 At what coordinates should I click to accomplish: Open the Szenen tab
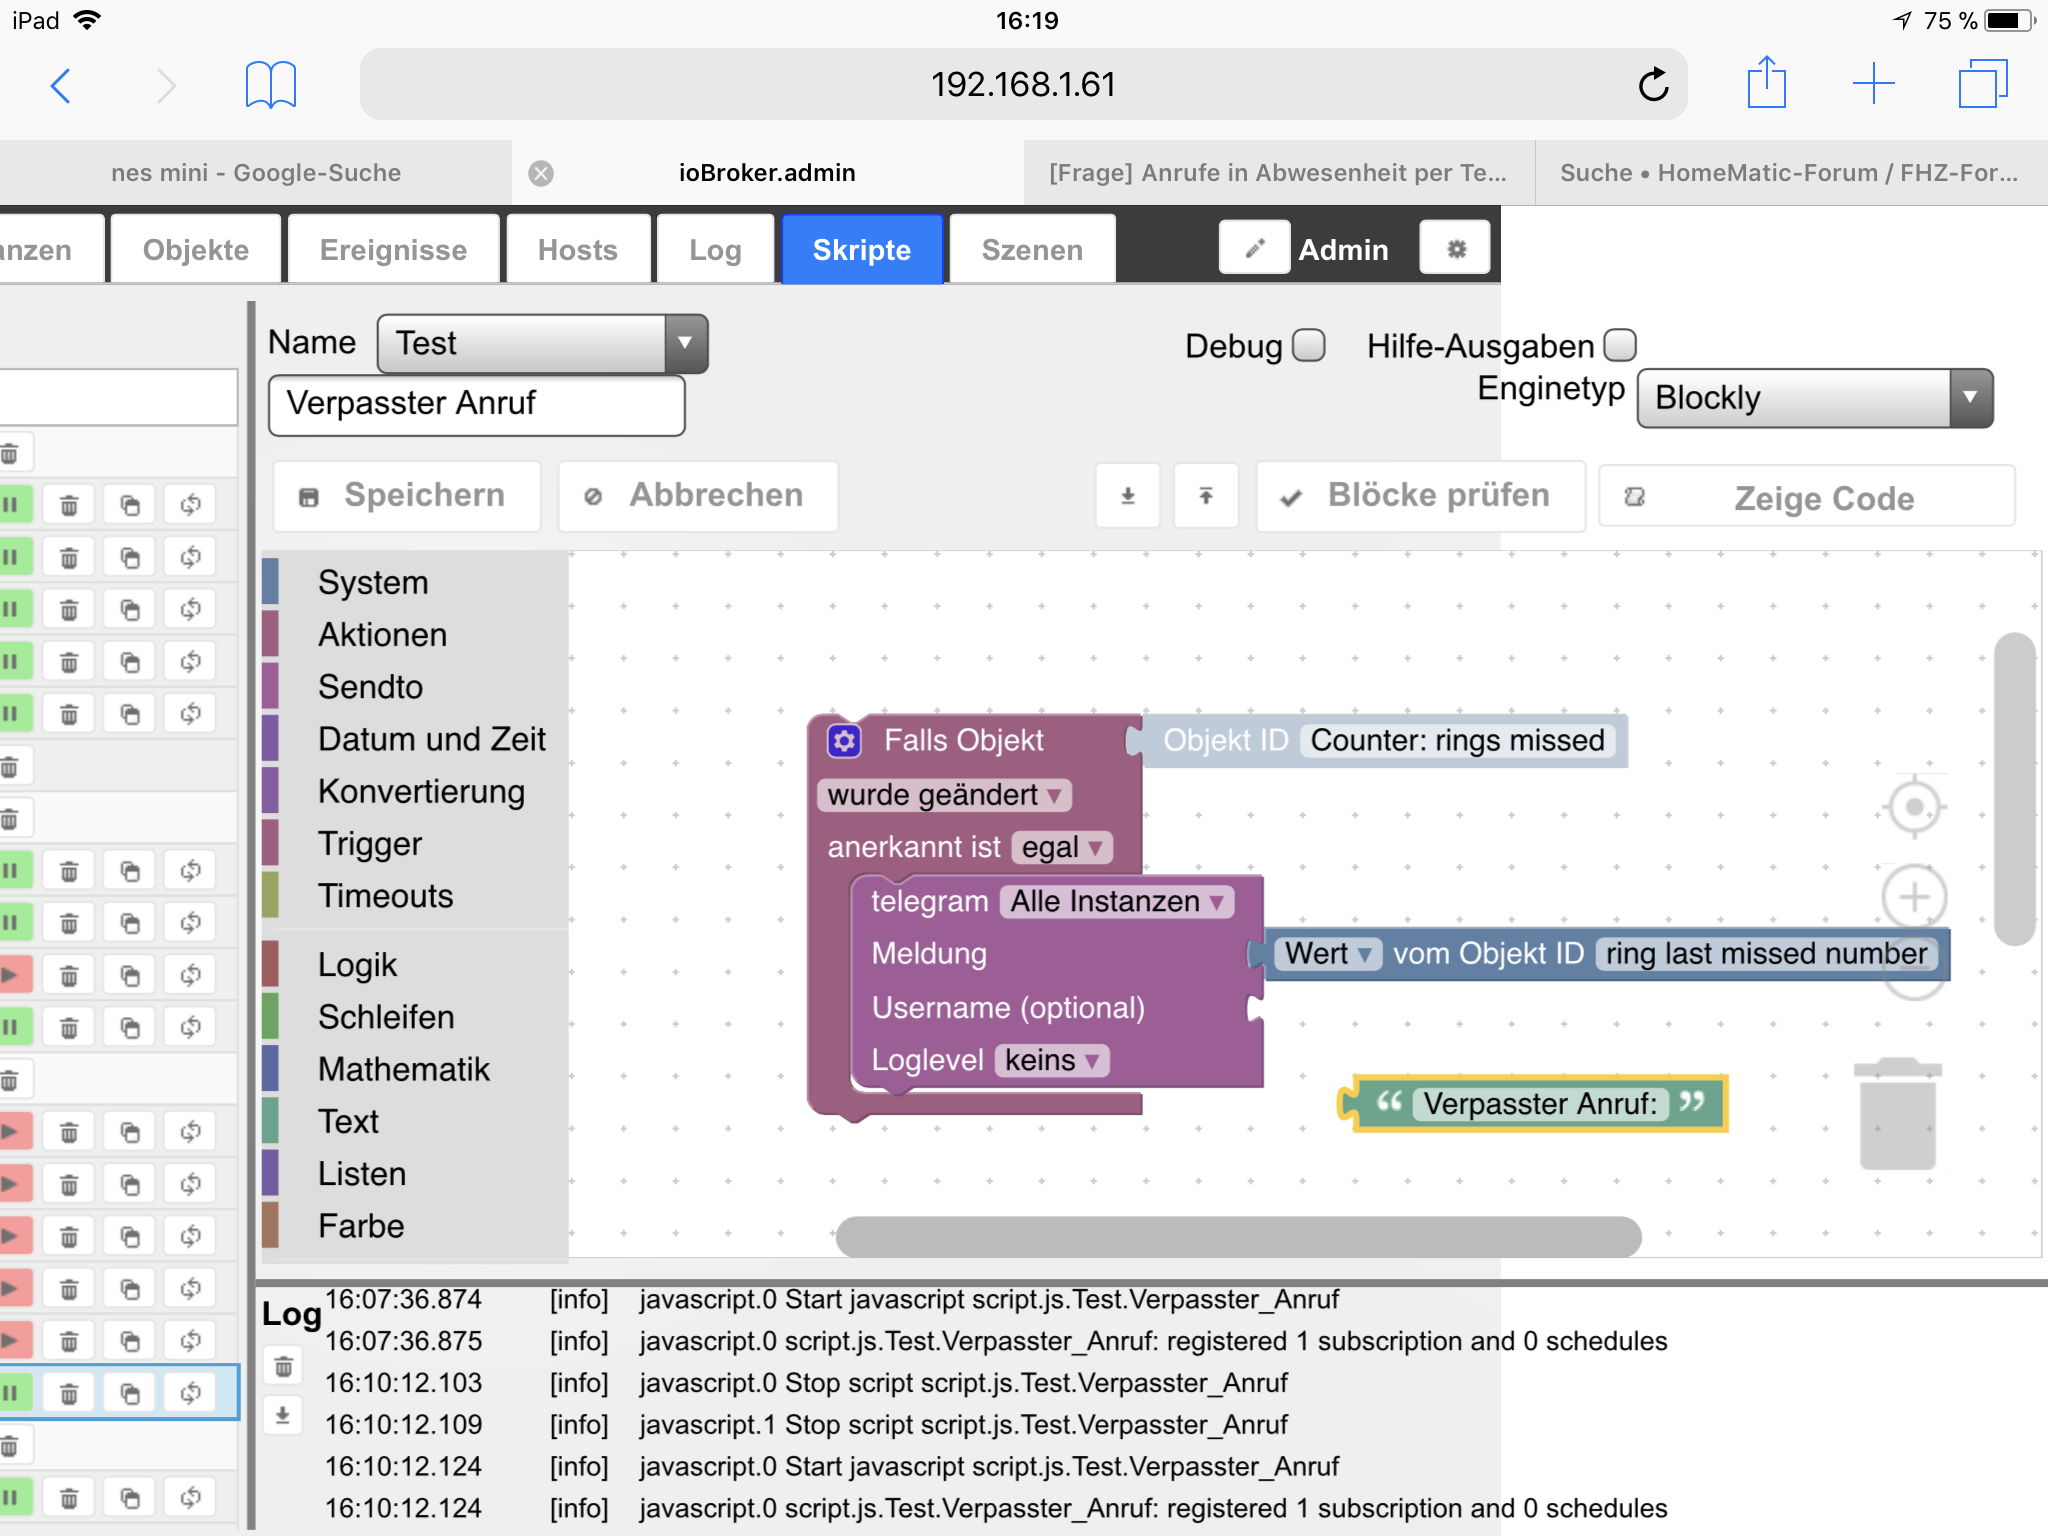click(1032, 249)
